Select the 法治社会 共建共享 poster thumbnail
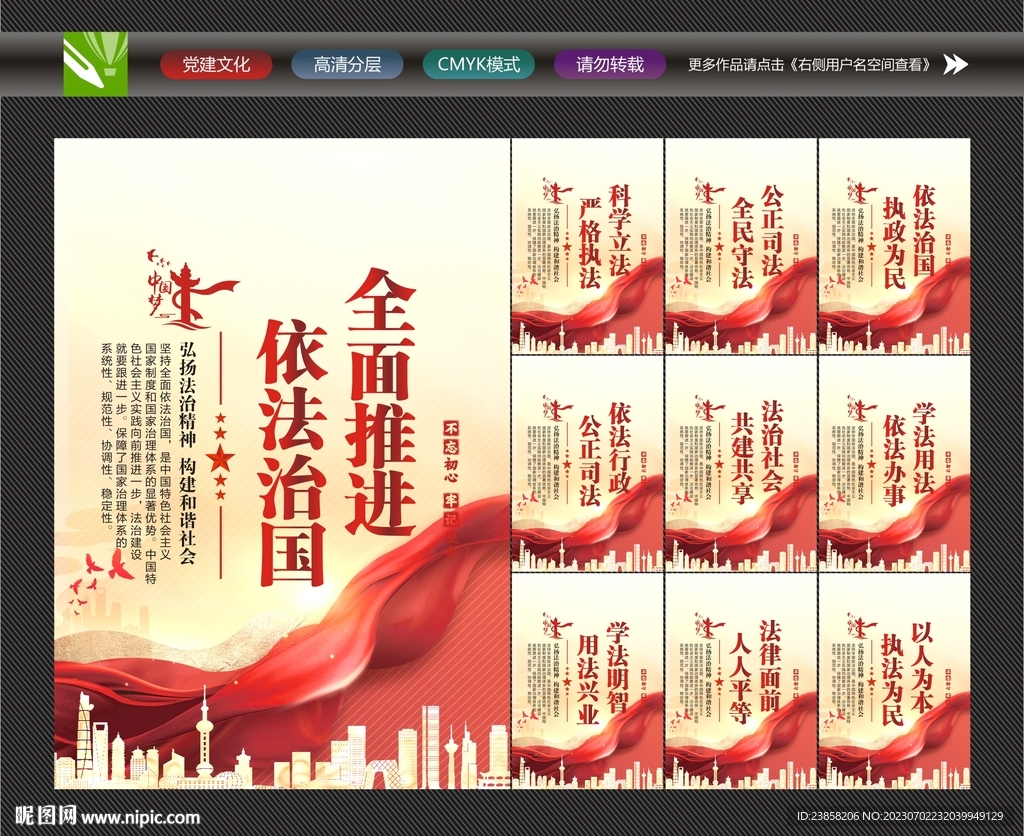Screen dimensions: 1024x836 click(x=741, y=464)
